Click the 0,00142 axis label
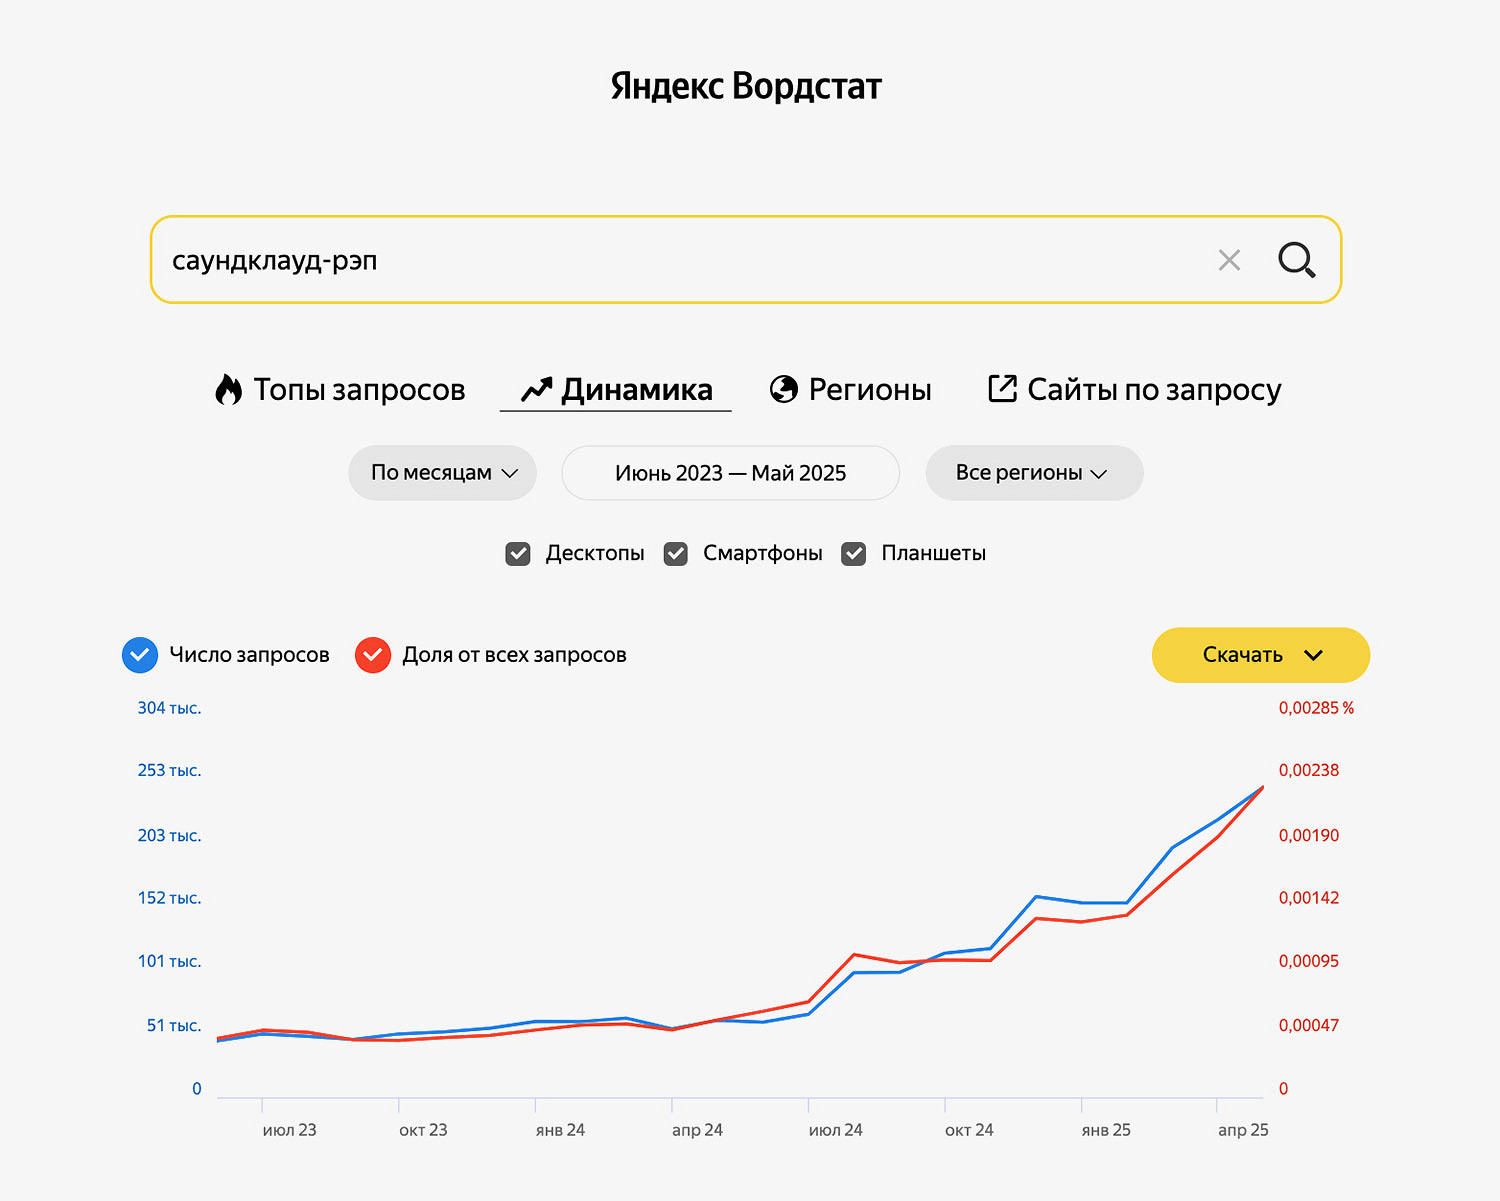Viewport: 1500px width, 1201px height. [1309, 898]
